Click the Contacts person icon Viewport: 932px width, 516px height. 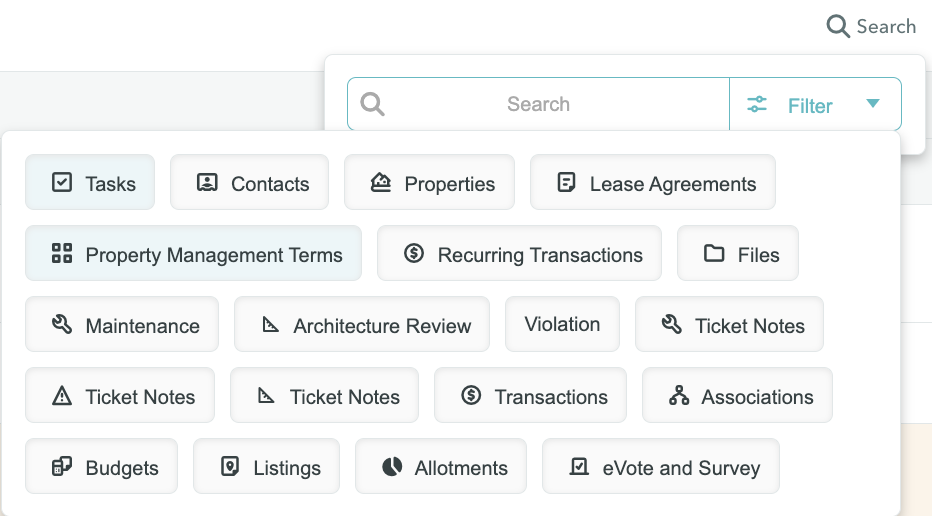pos(207,183)
